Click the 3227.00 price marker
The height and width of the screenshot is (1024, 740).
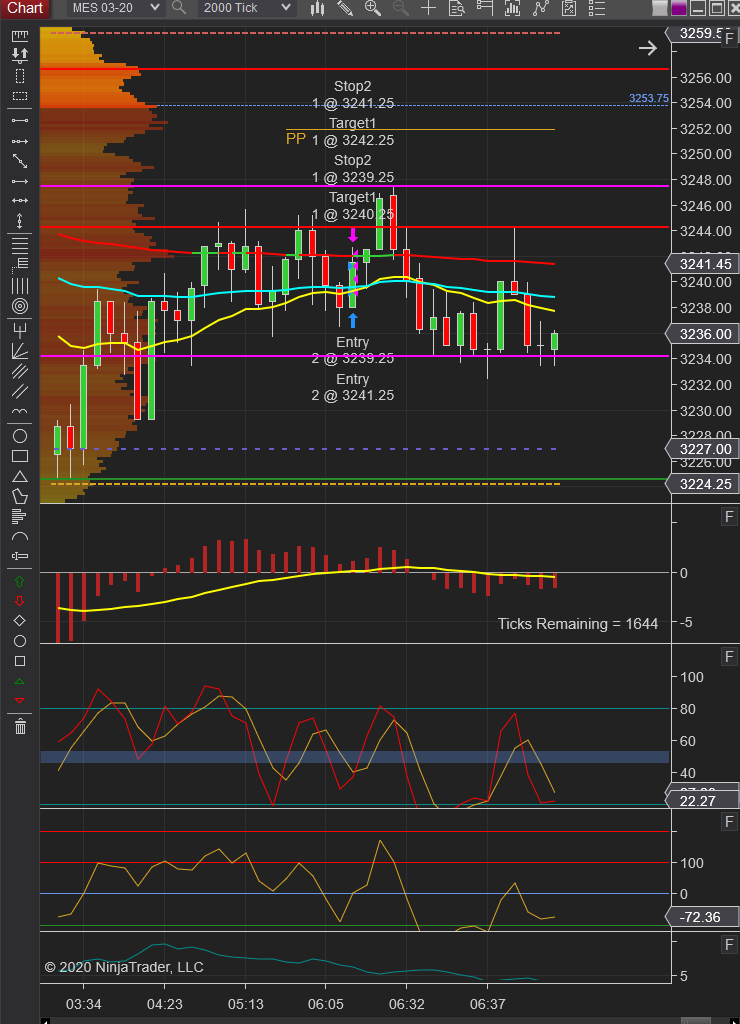point(702,449)
